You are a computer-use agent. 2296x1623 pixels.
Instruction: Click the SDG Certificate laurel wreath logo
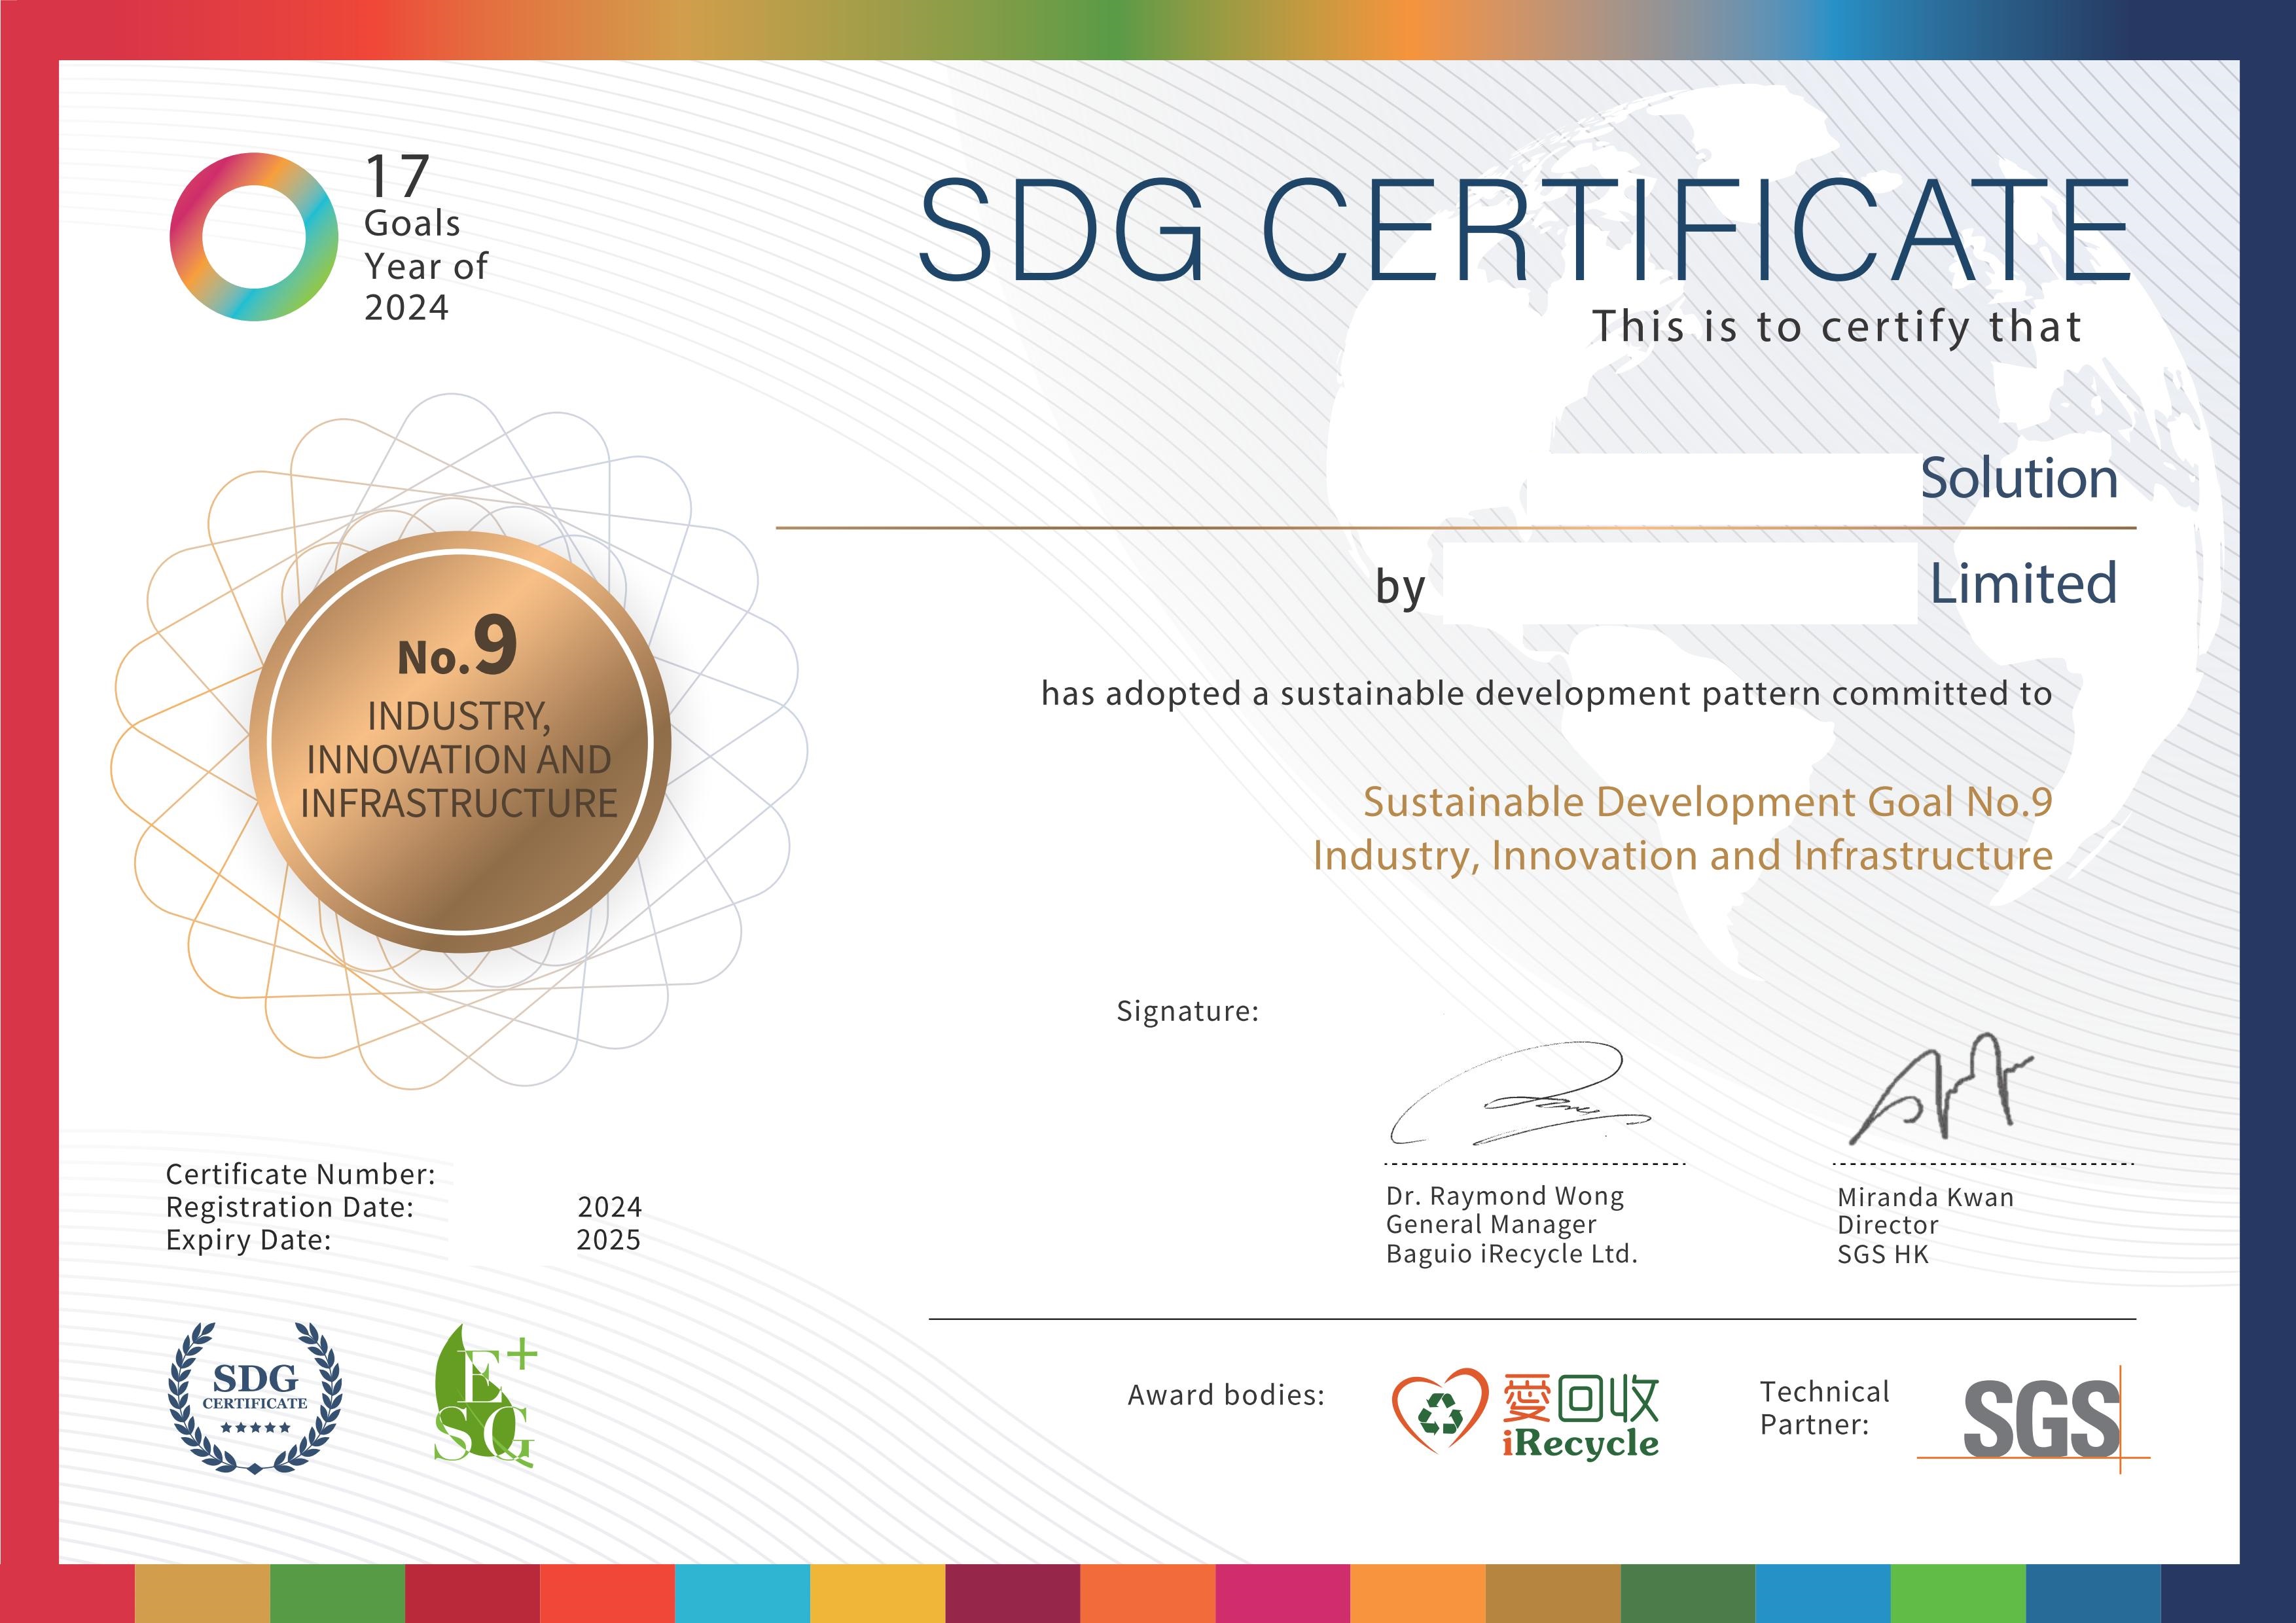[x=255, y=1397]
